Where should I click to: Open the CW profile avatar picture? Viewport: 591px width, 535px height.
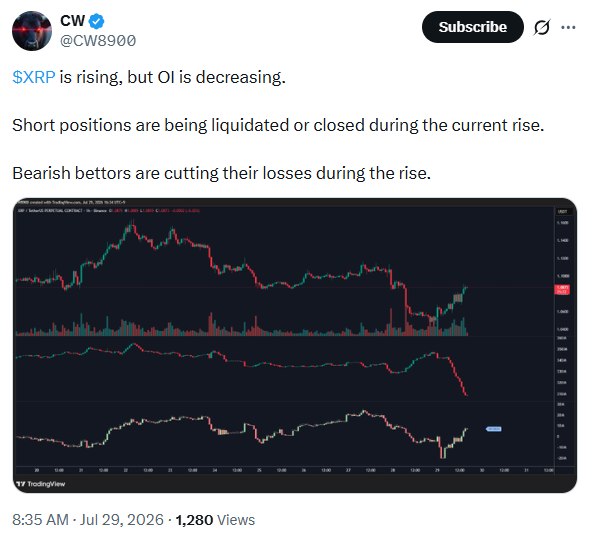pyautogui.click(x=32, y=31)
